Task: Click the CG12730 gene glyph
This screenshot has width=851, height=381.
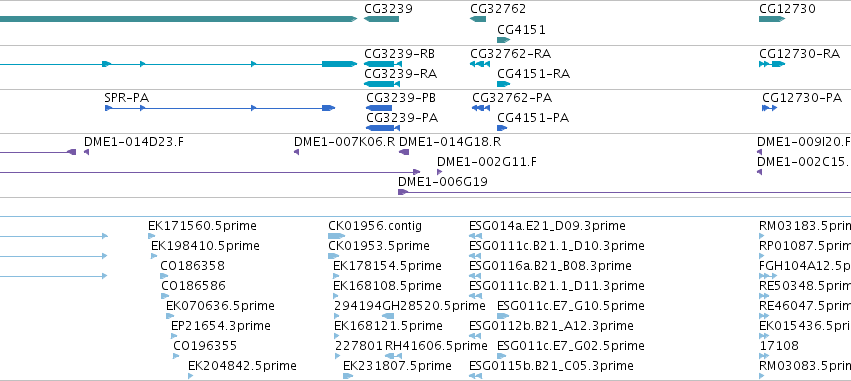Action: point(772,19)
